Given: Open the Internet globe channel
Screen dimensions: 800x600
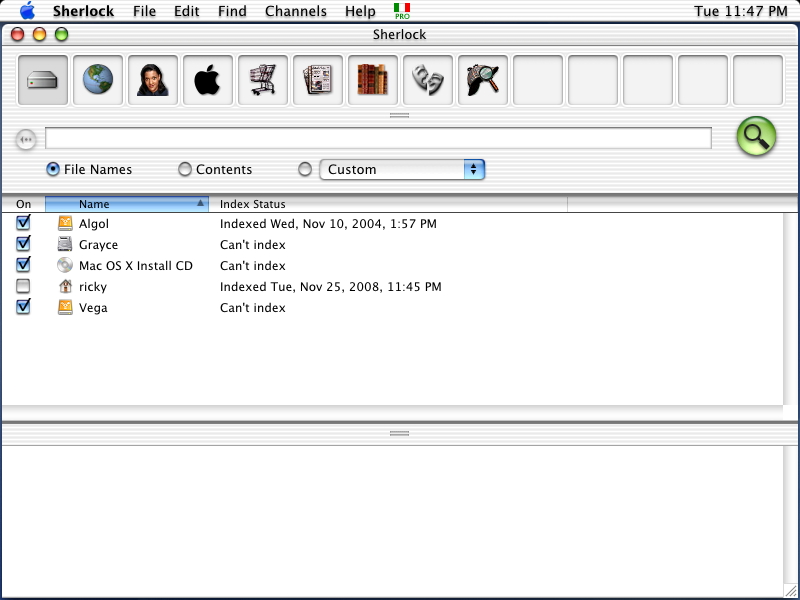Looking at the screenshot, I should [x=98, y=80].
